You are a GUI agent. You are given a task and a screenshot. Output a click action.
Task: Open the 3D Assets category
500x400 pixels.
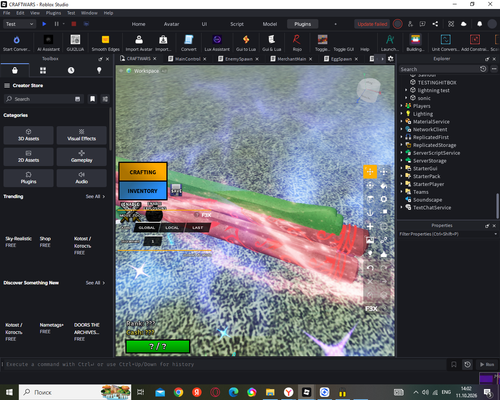(x=28, y=135)
